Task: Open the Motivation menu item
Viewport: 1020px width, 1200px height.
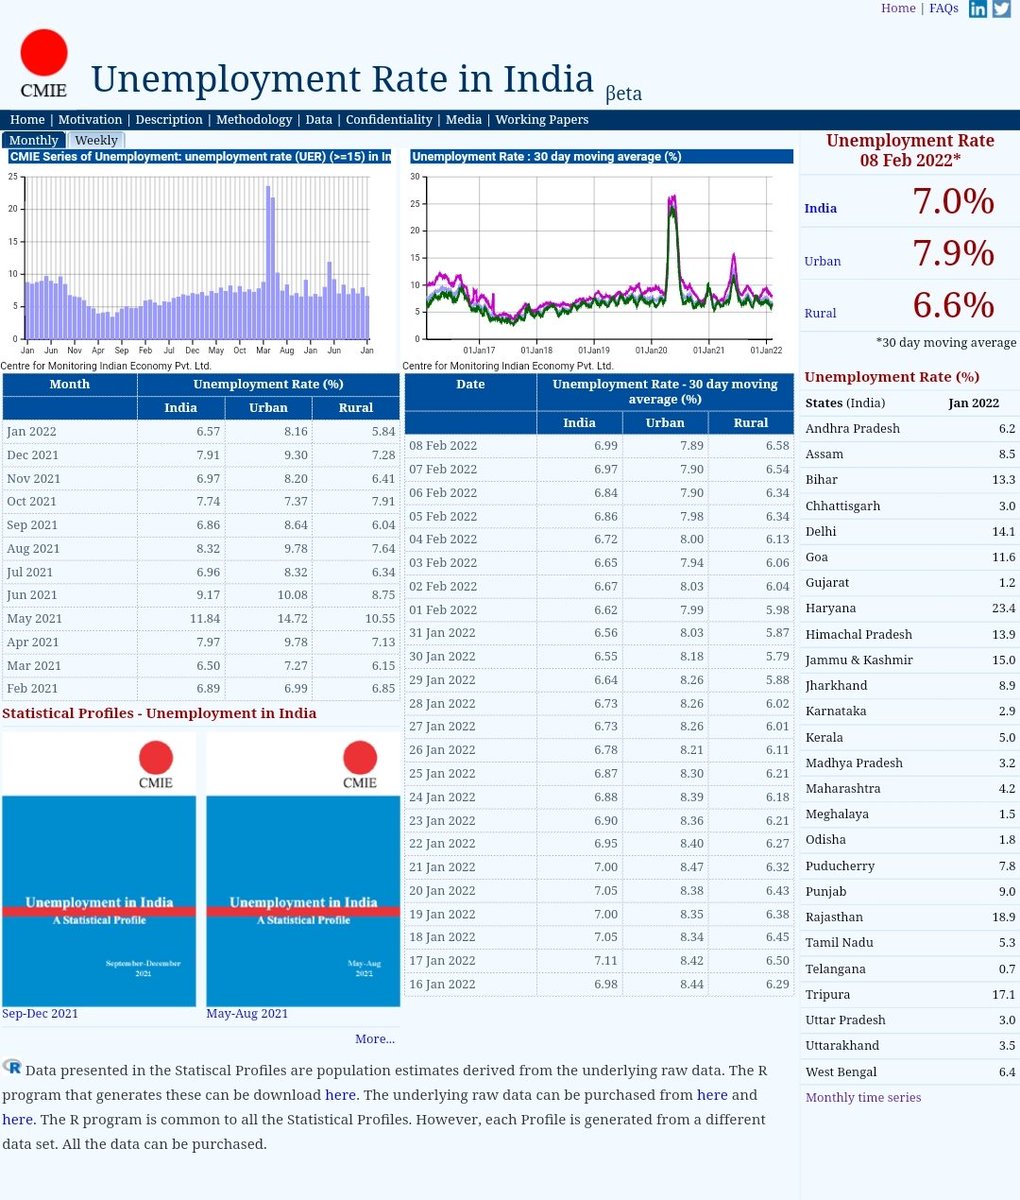Action: pyautogui.click(x=90, y=120)
